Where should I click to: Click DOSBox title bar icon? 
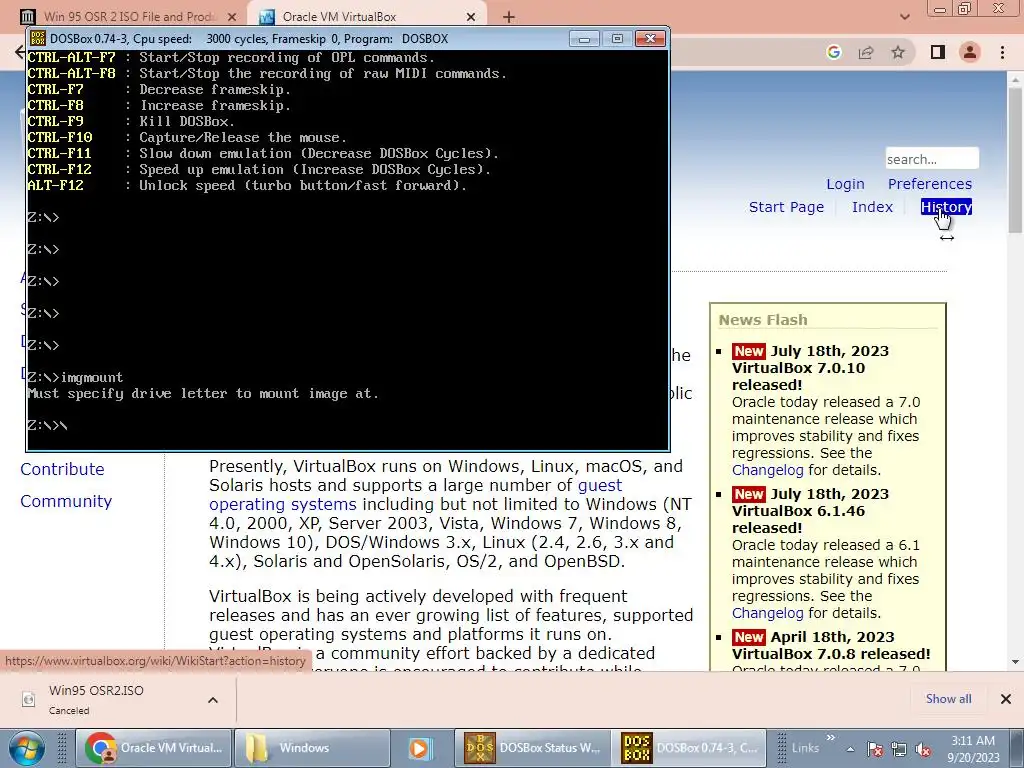(x=38, y=39)
